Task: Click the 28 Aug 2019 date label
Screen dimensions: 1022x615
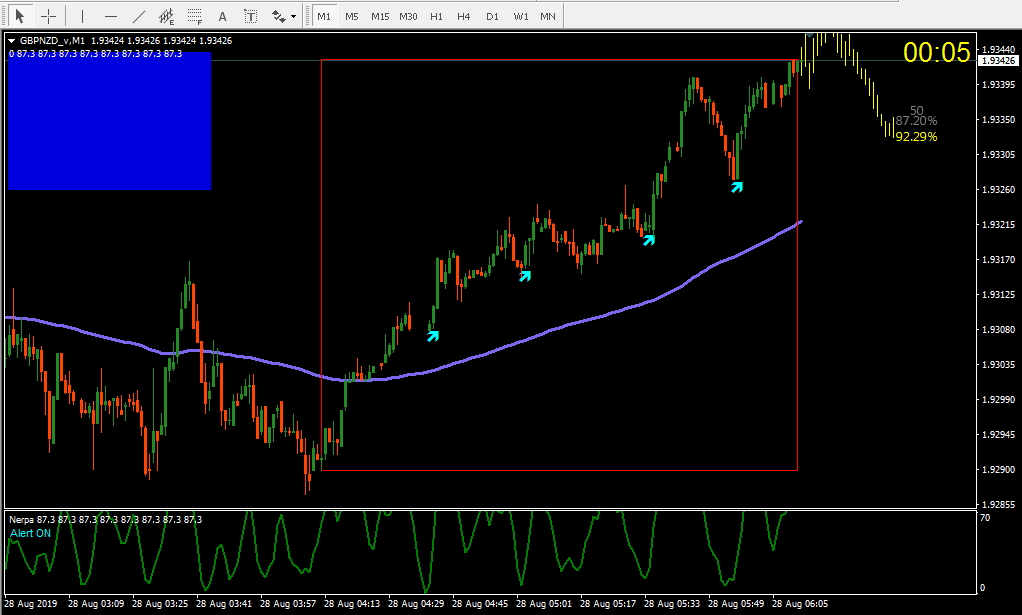Action: (x=31, y=603)
